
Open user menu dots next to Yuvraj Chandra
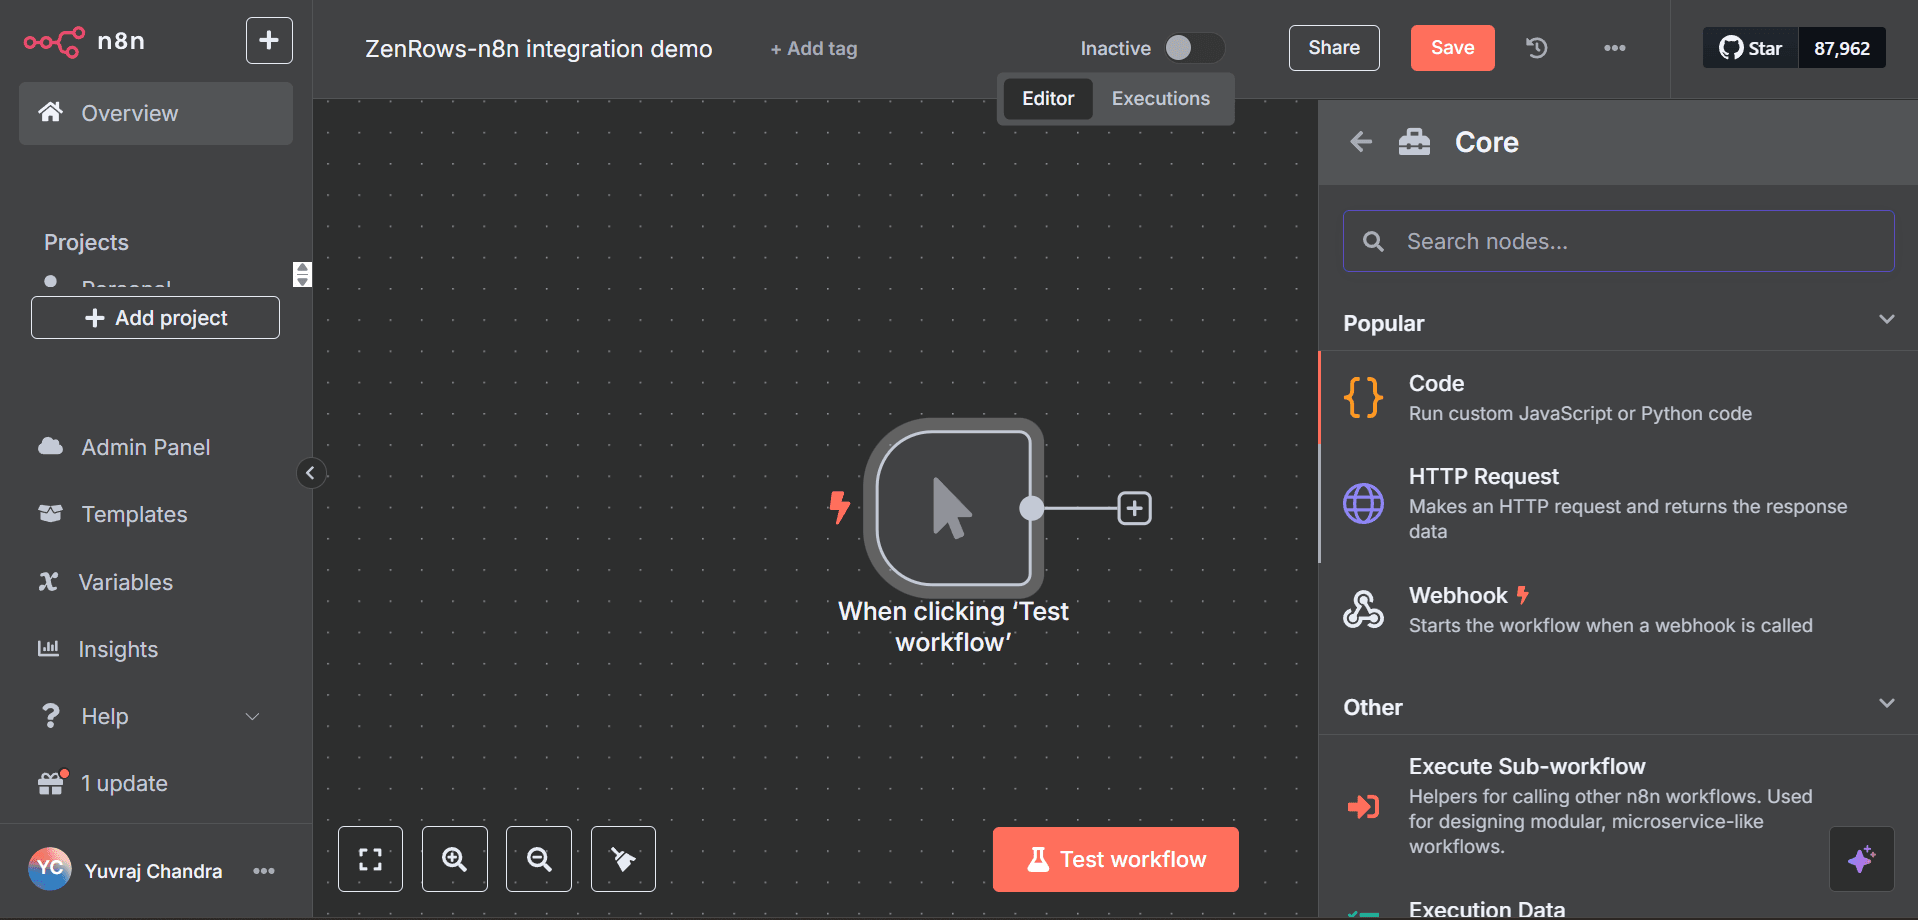pos(264,871)
